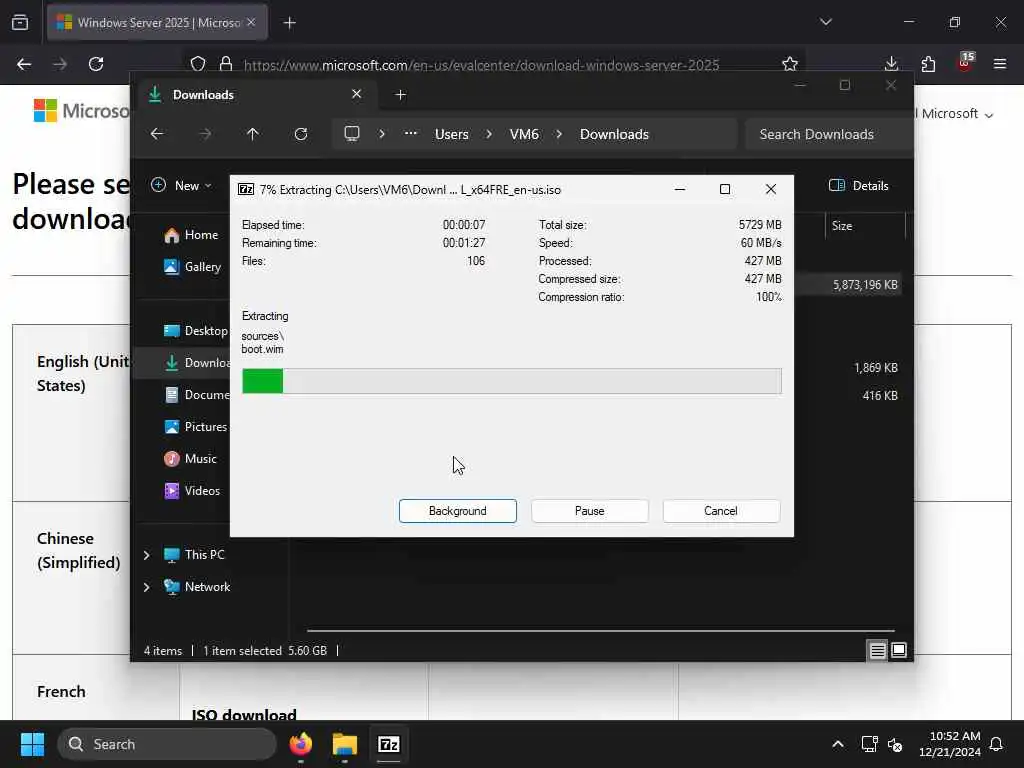The width and height of the screenshot is (1024, 768).
Task: Click the 1,869 KB file size
Action: click(x=875, y=368)
